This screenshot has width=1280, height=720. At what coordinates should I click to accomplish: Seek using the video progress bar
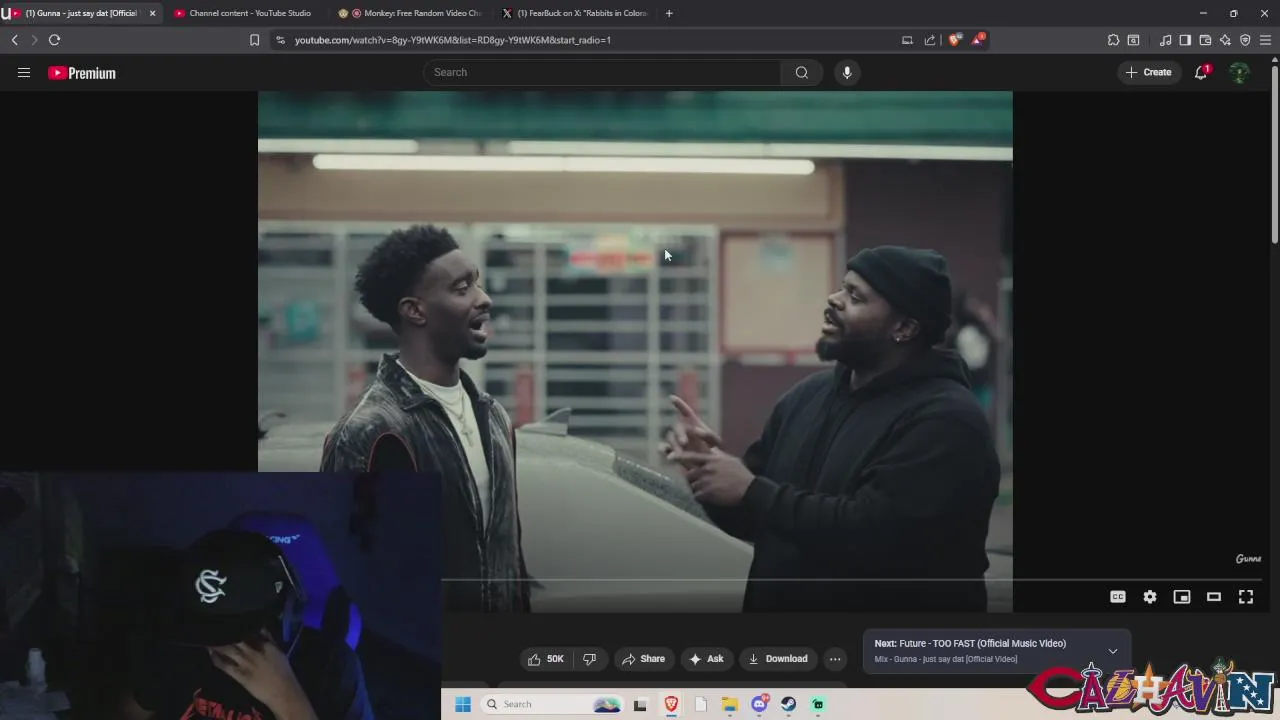pyautogui.click(x=850, y=579)
